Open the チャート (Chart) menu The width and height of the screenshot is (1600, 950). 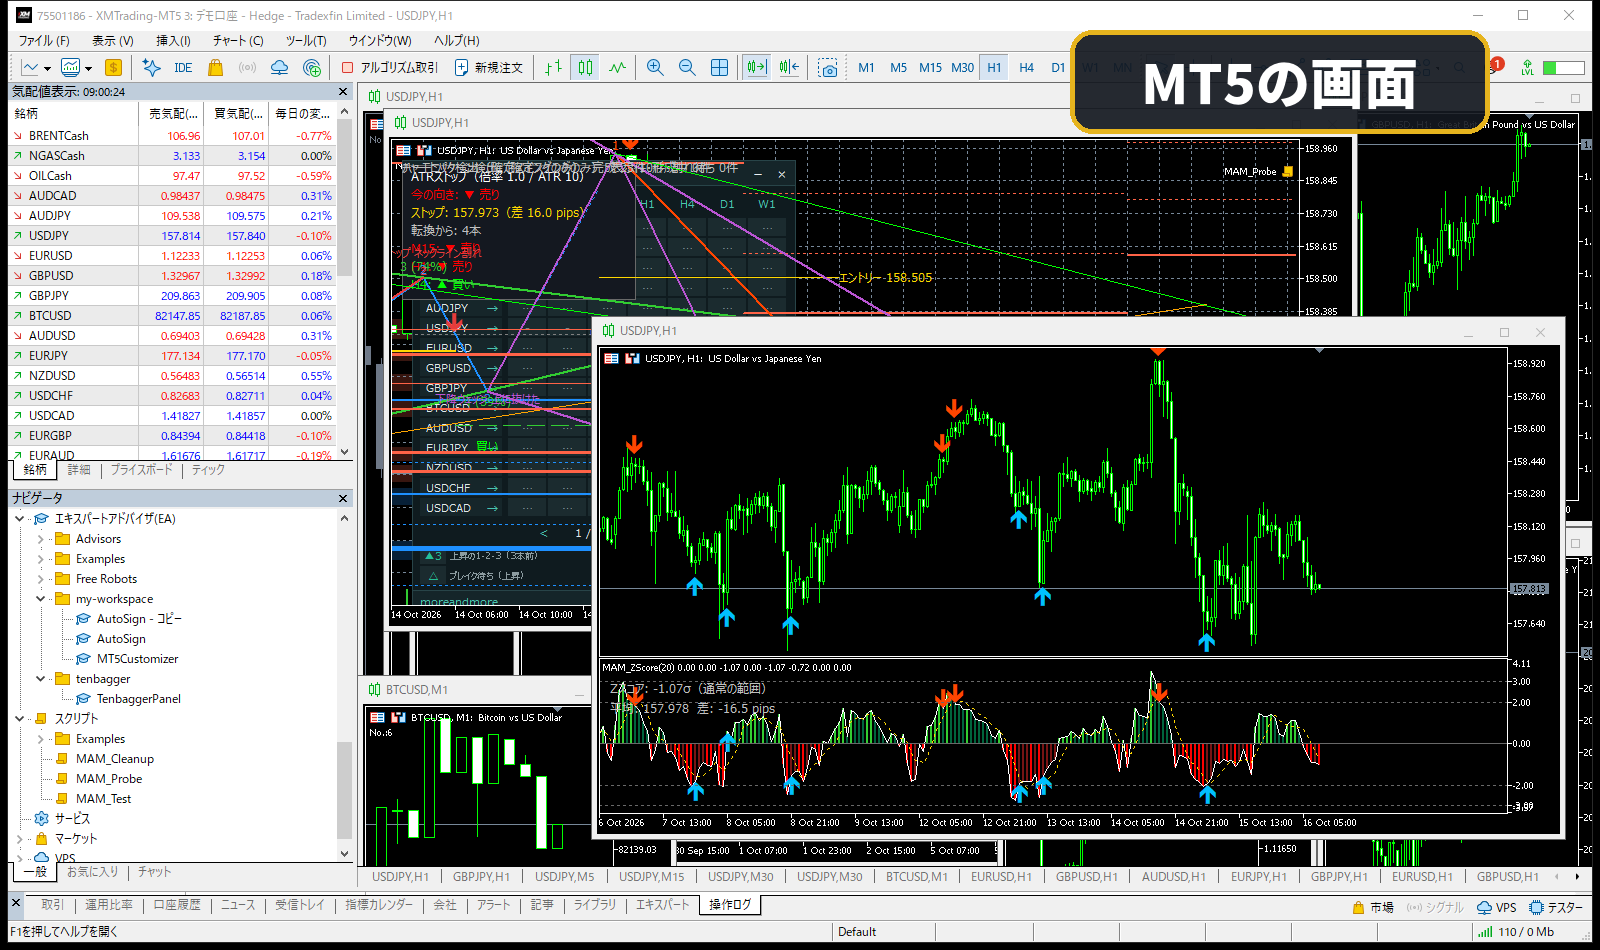[x=238, y=41]
